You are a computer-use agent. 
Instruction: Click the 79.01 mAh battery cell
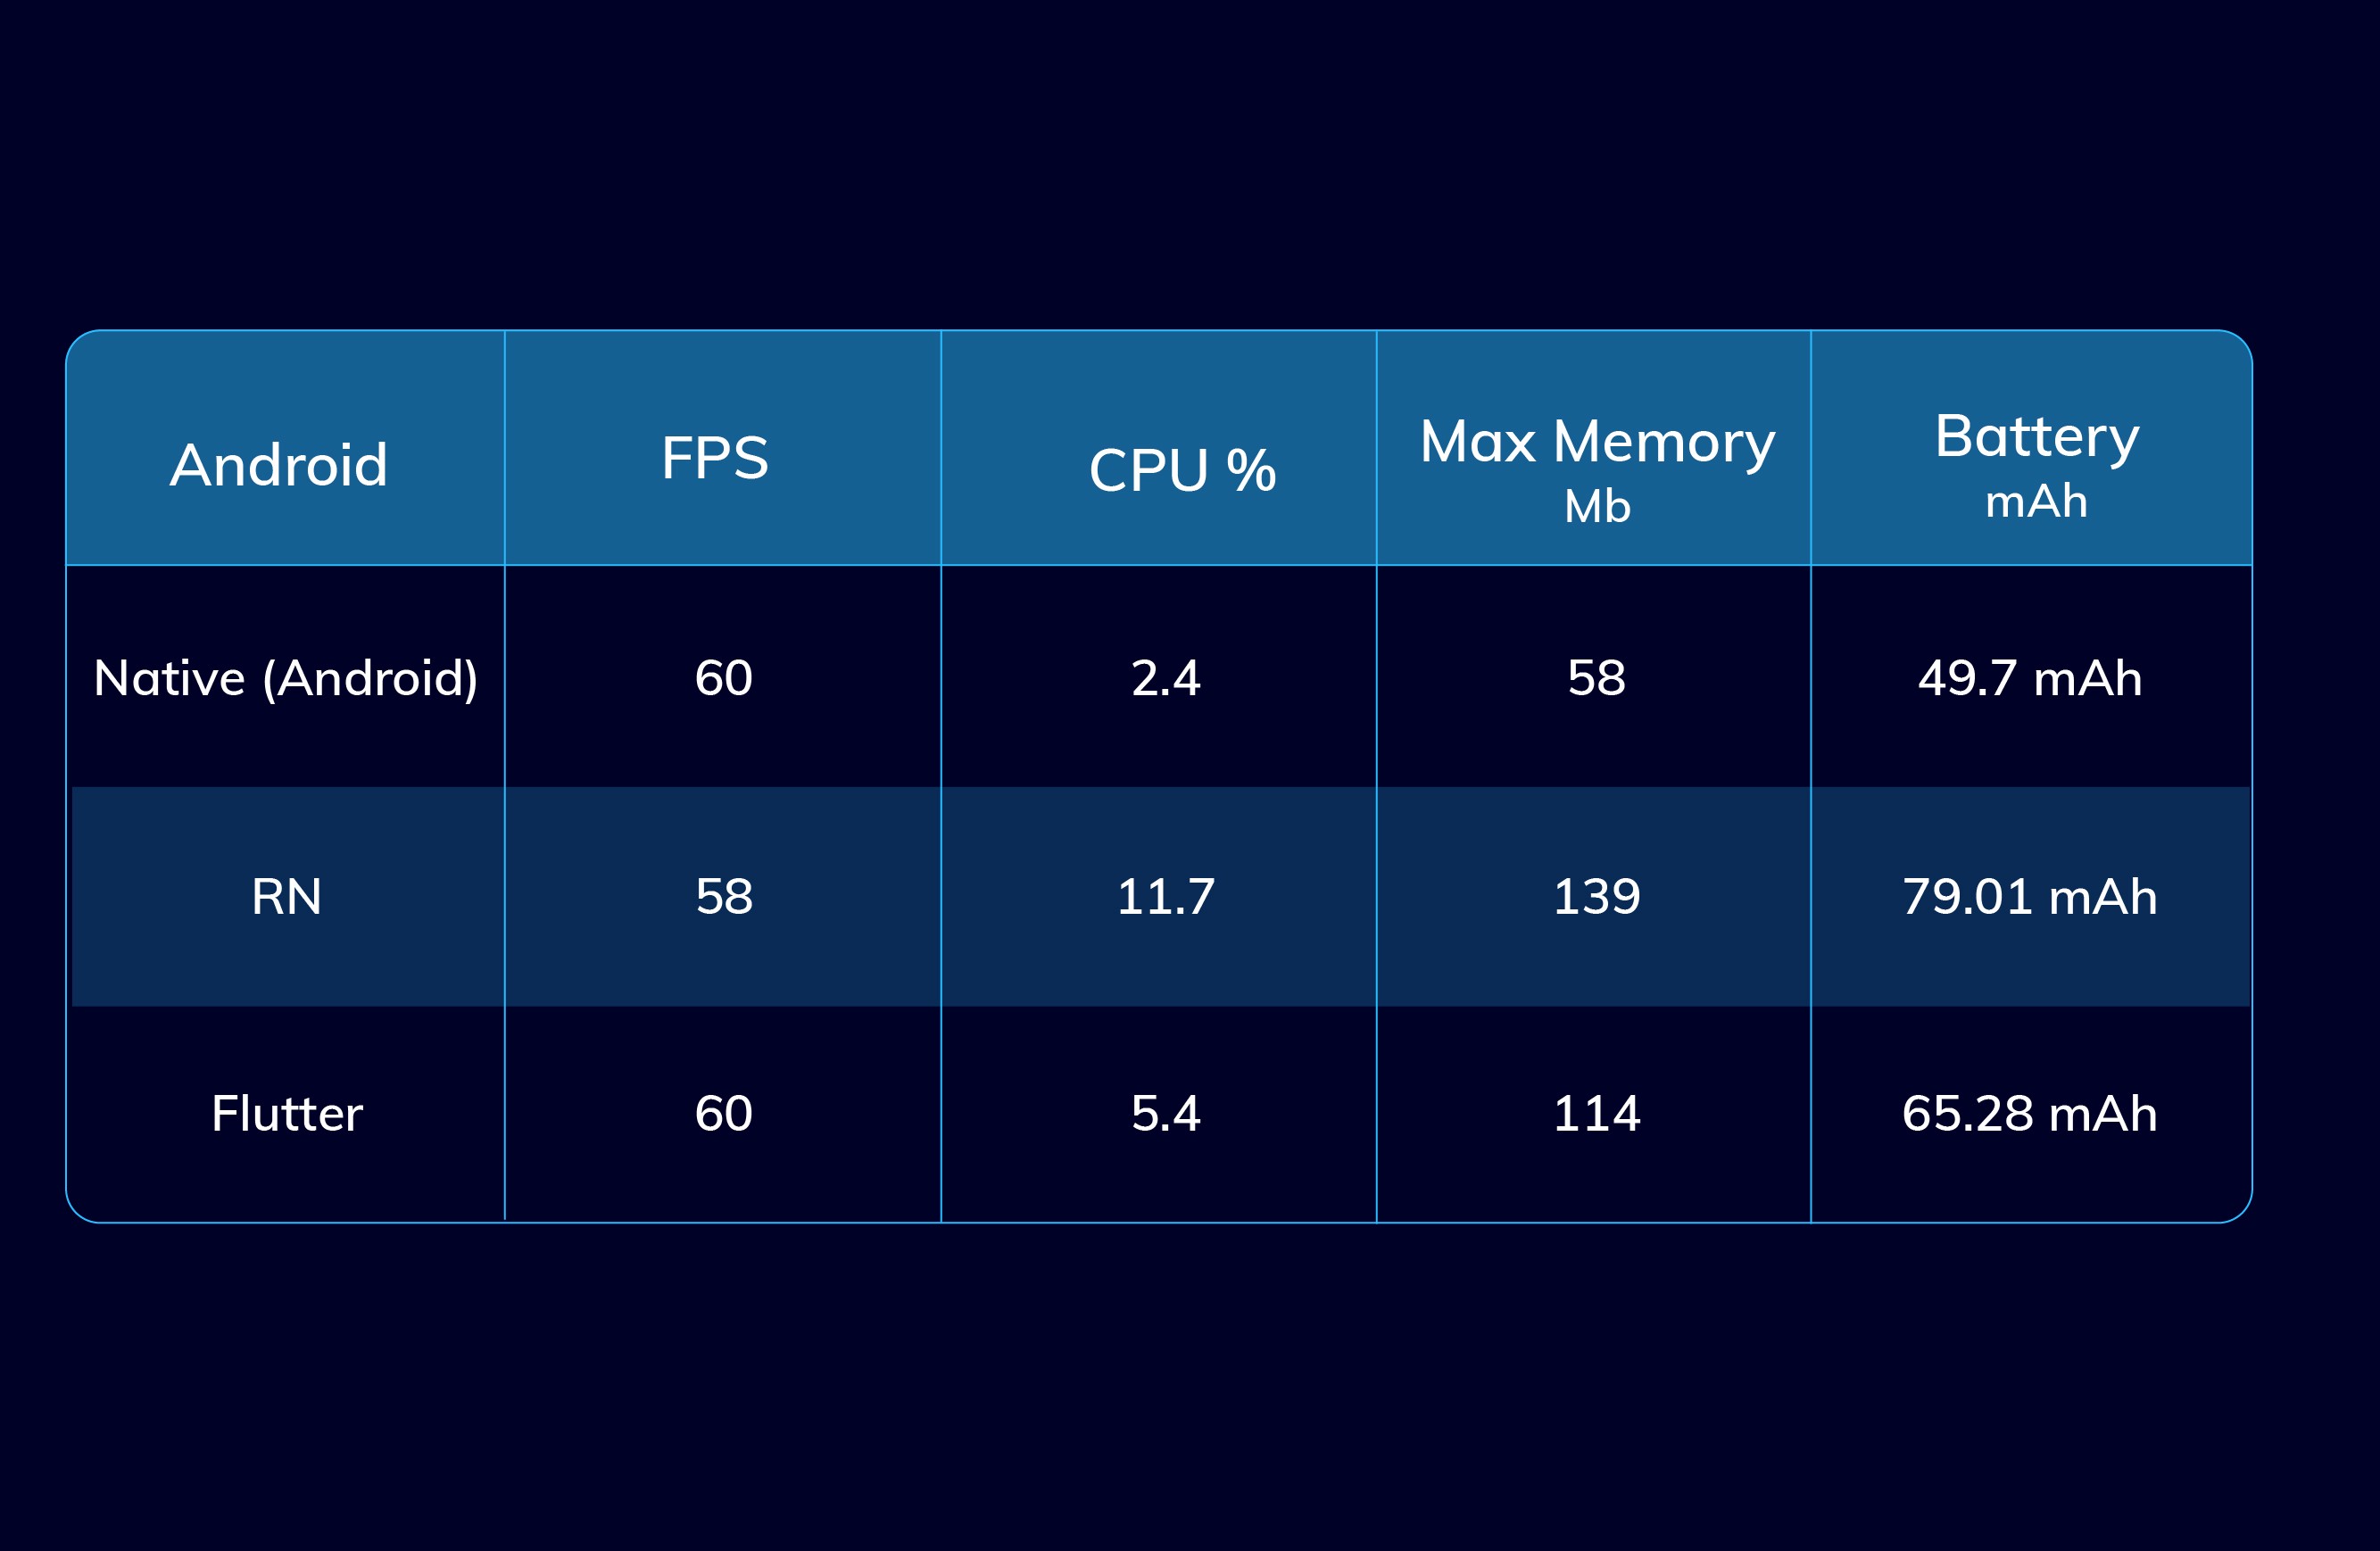[2030, 896]
